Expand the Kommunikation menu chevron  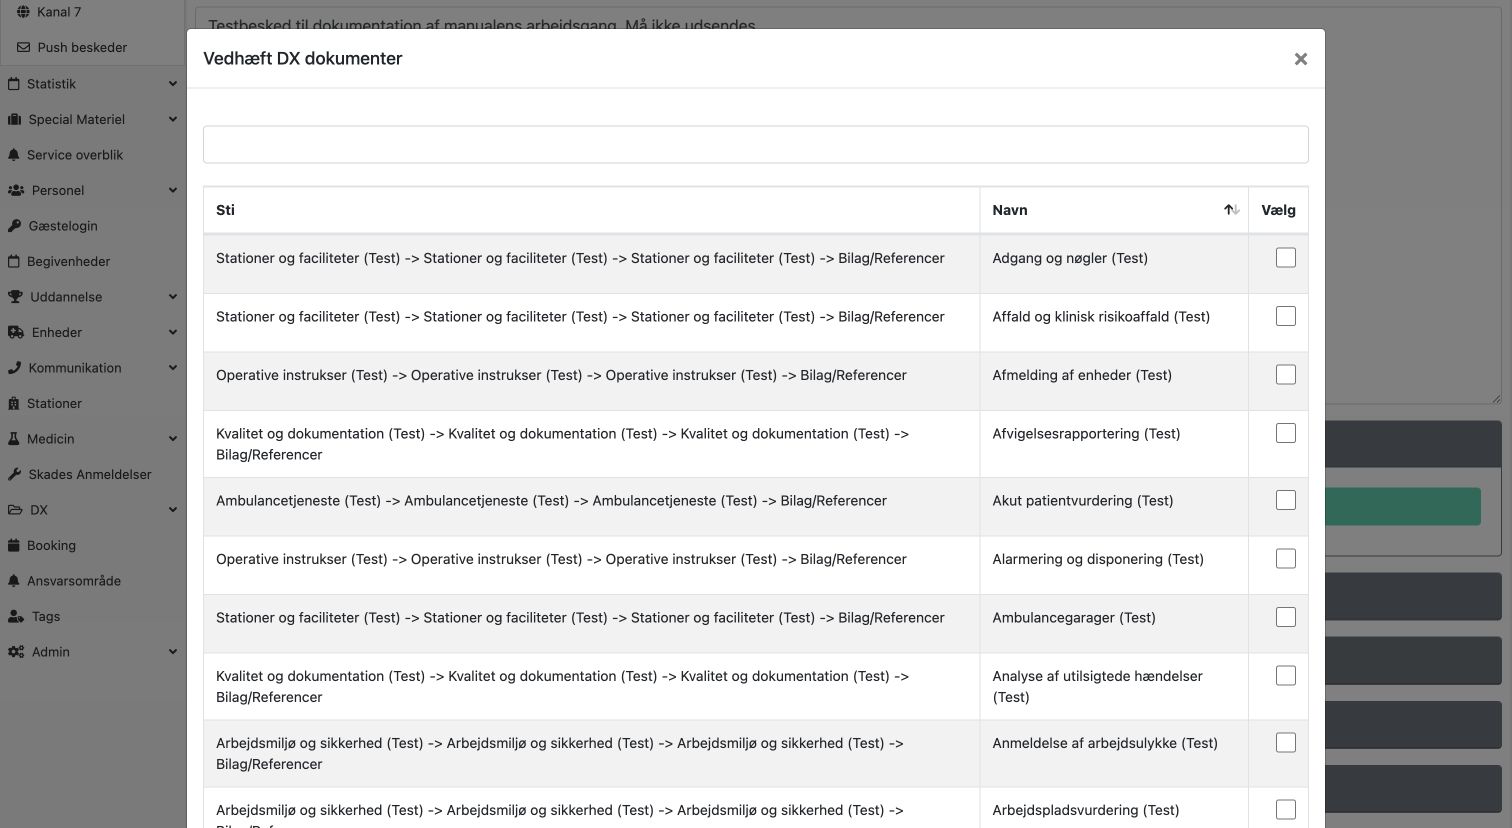coord(172,368)
